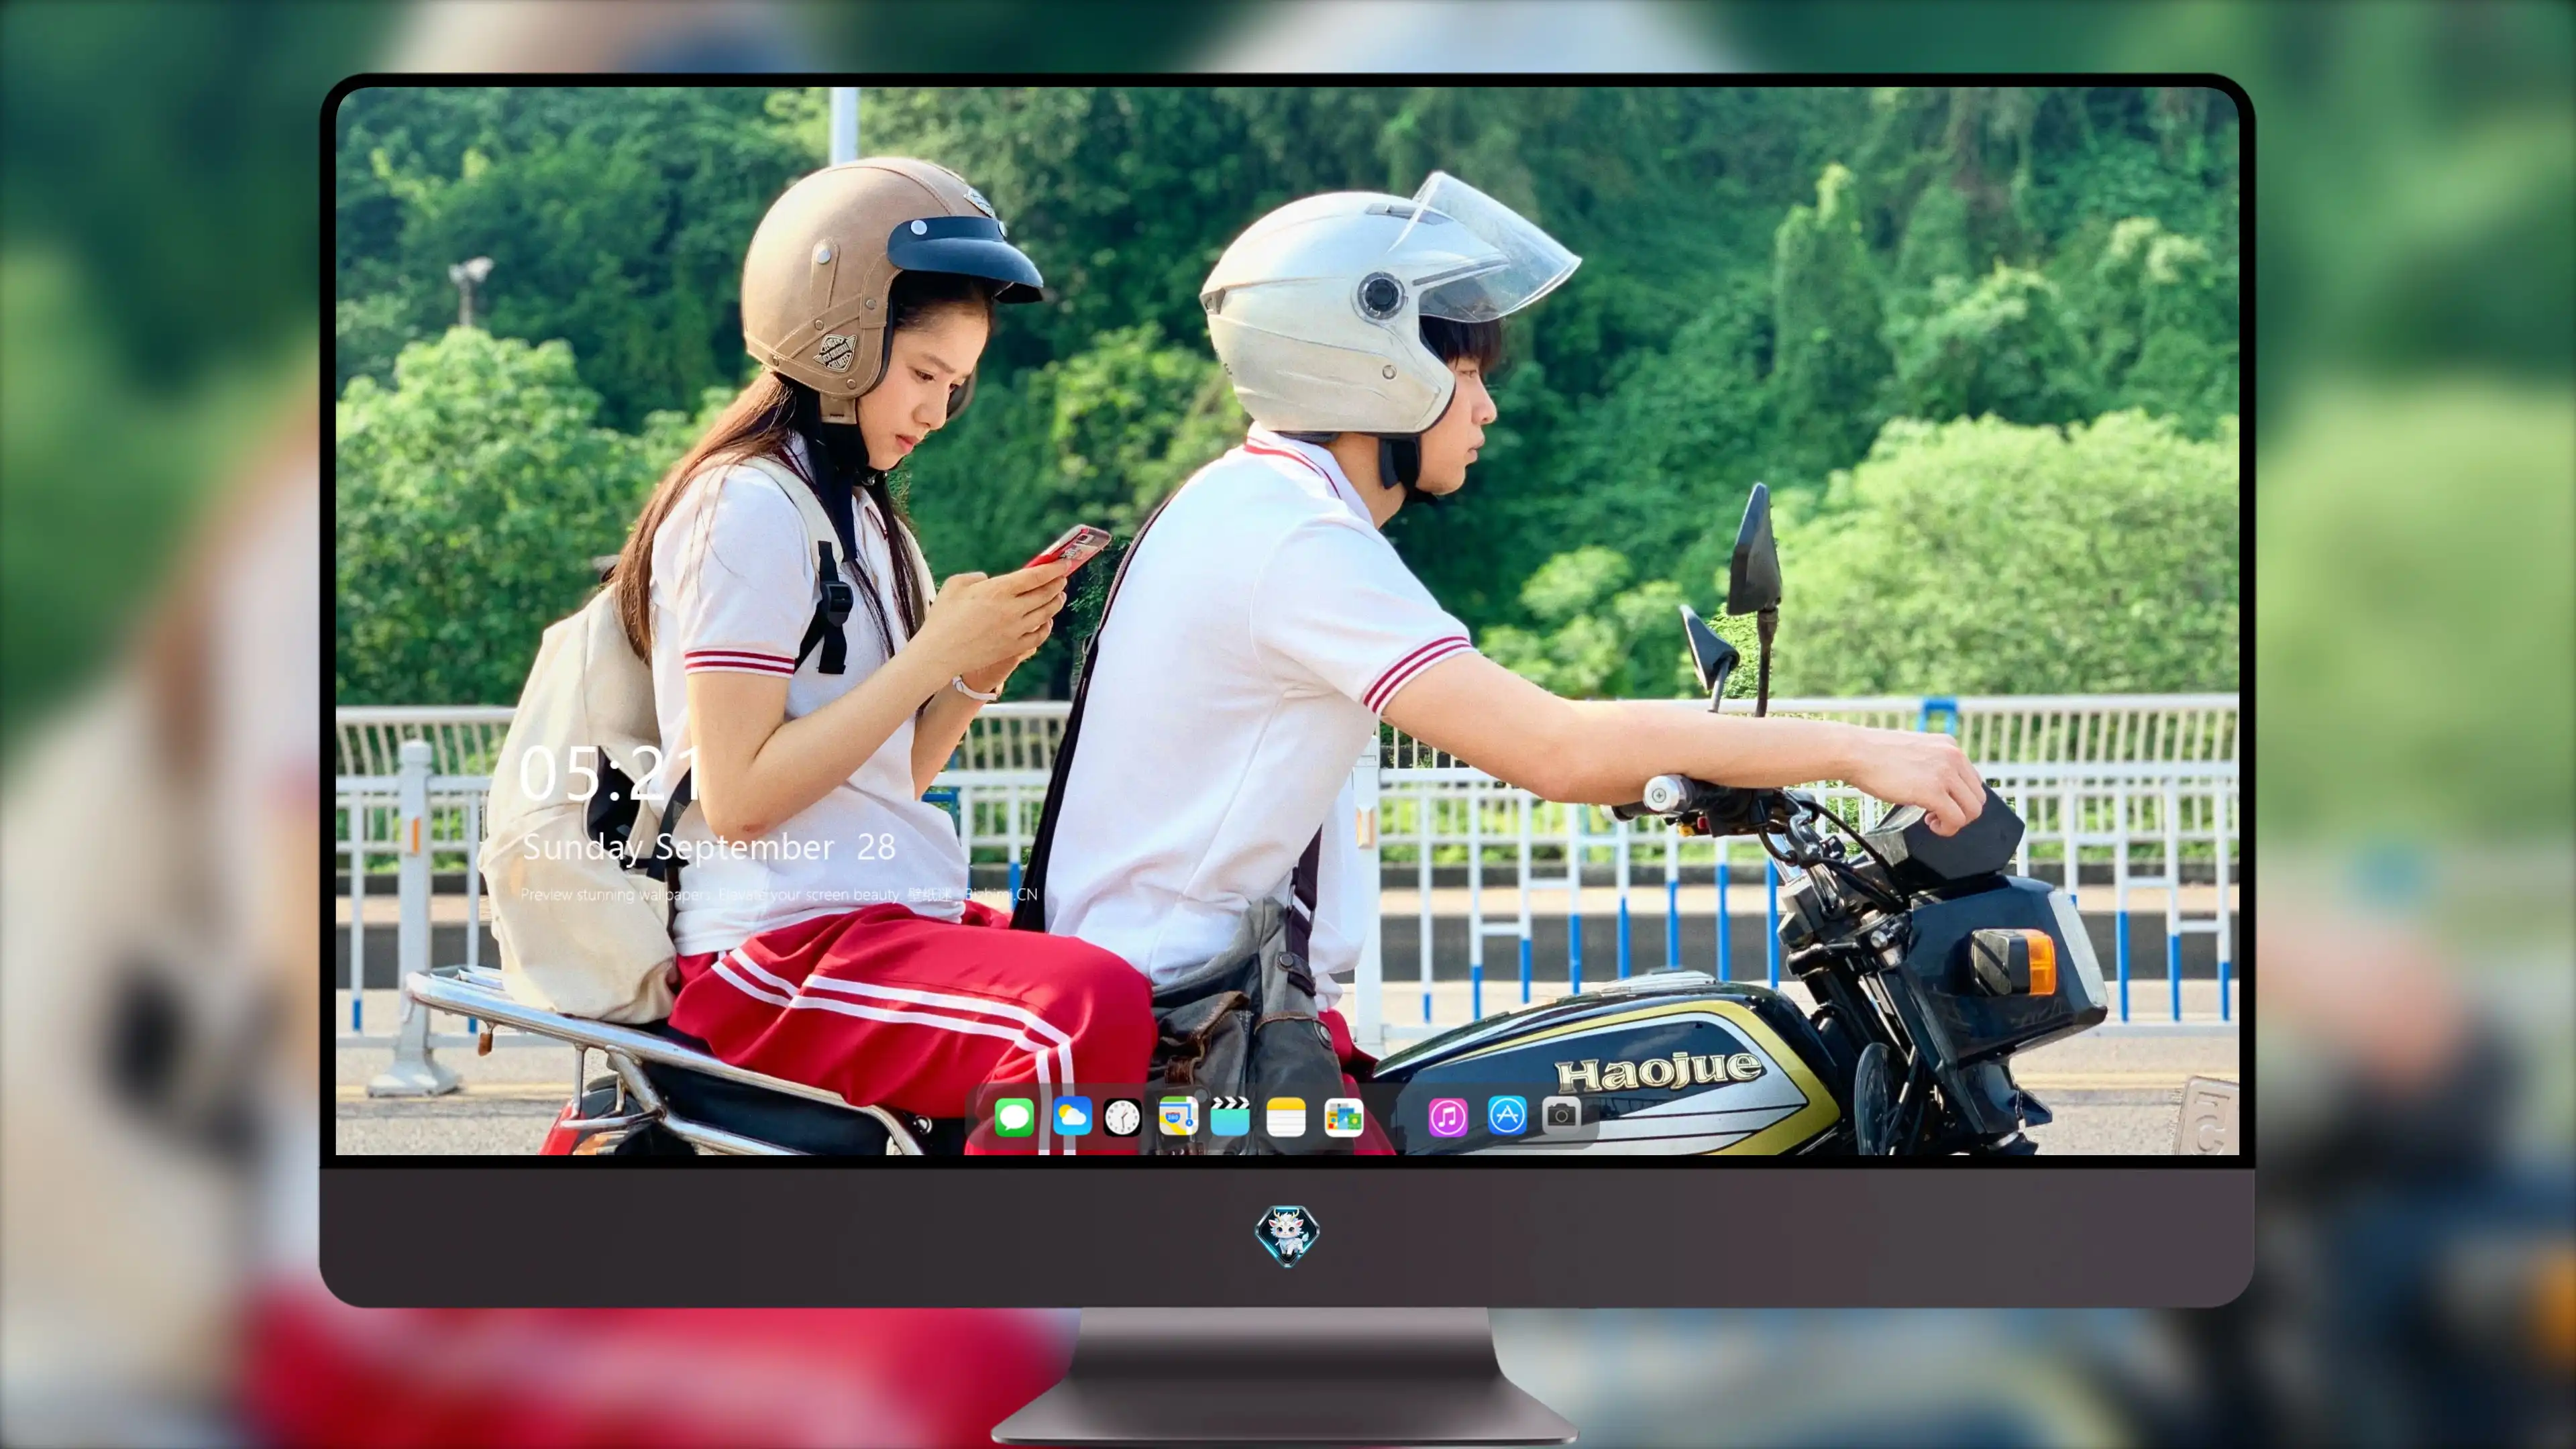Click the "Preview stunning wallpapers" caption text
The height and width of the screenshot is (1449, 2576).
[779, 895]
